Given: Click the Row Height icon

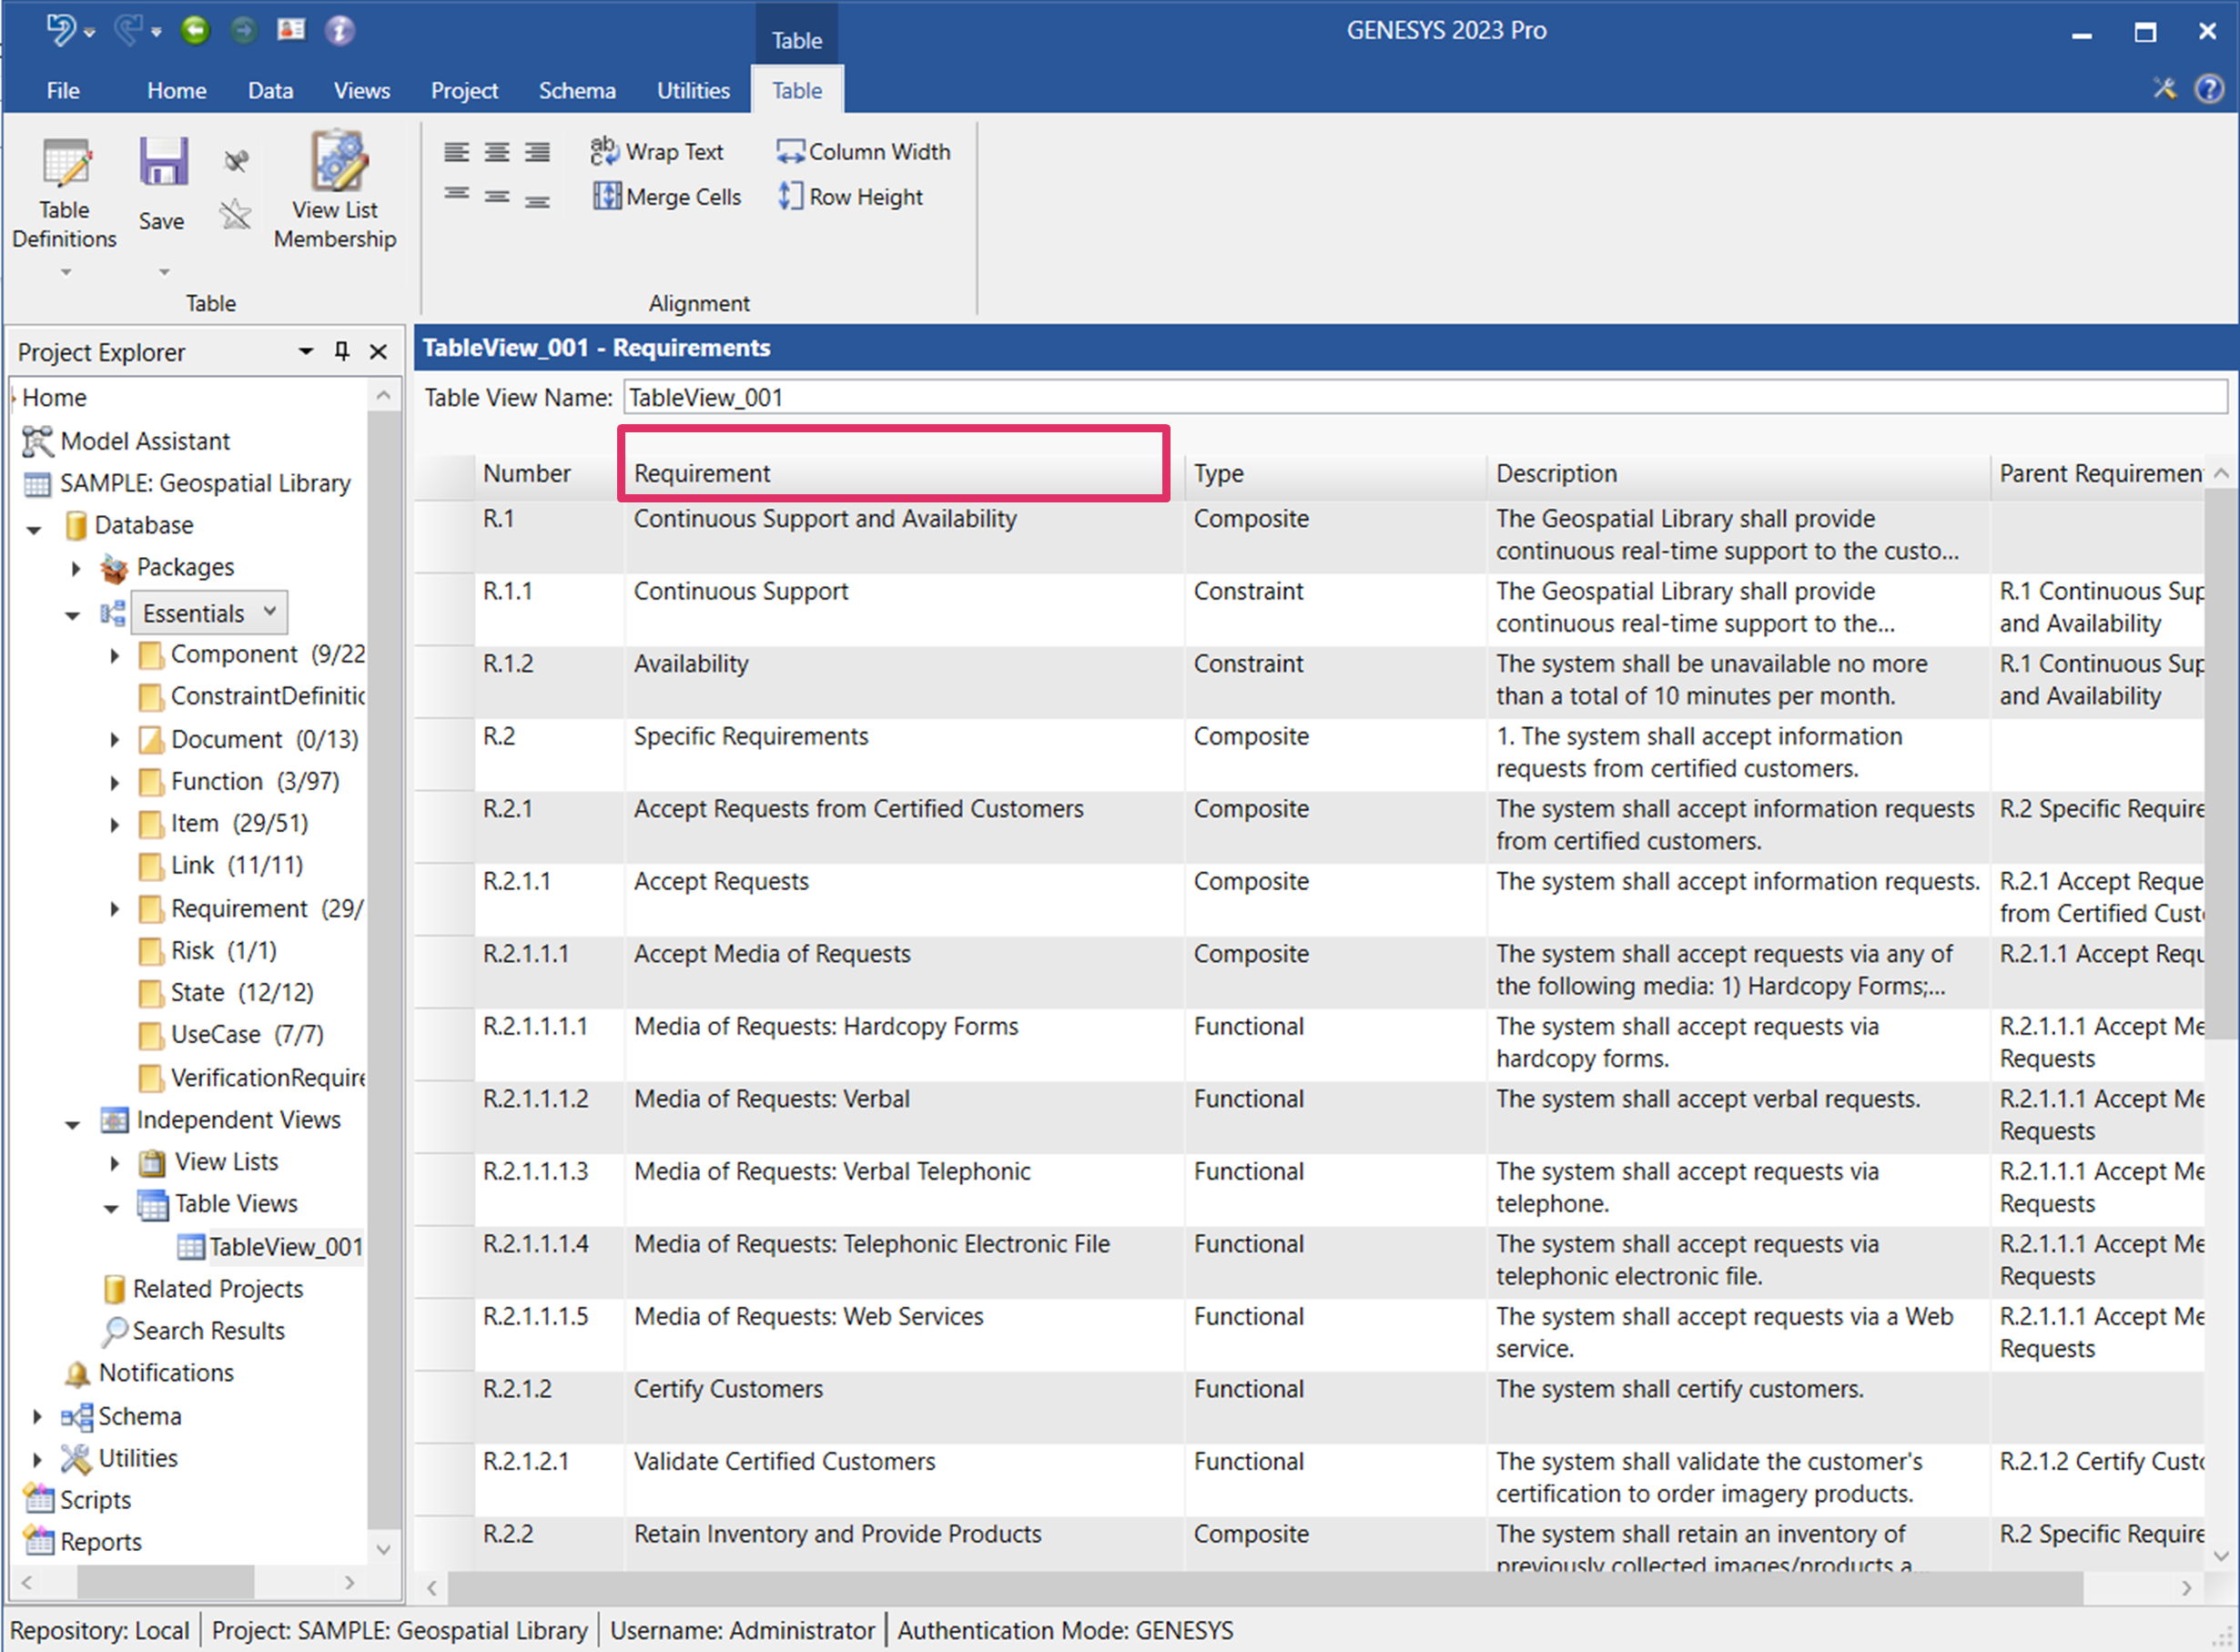Looking at the screenshot, I should (790, 196).
